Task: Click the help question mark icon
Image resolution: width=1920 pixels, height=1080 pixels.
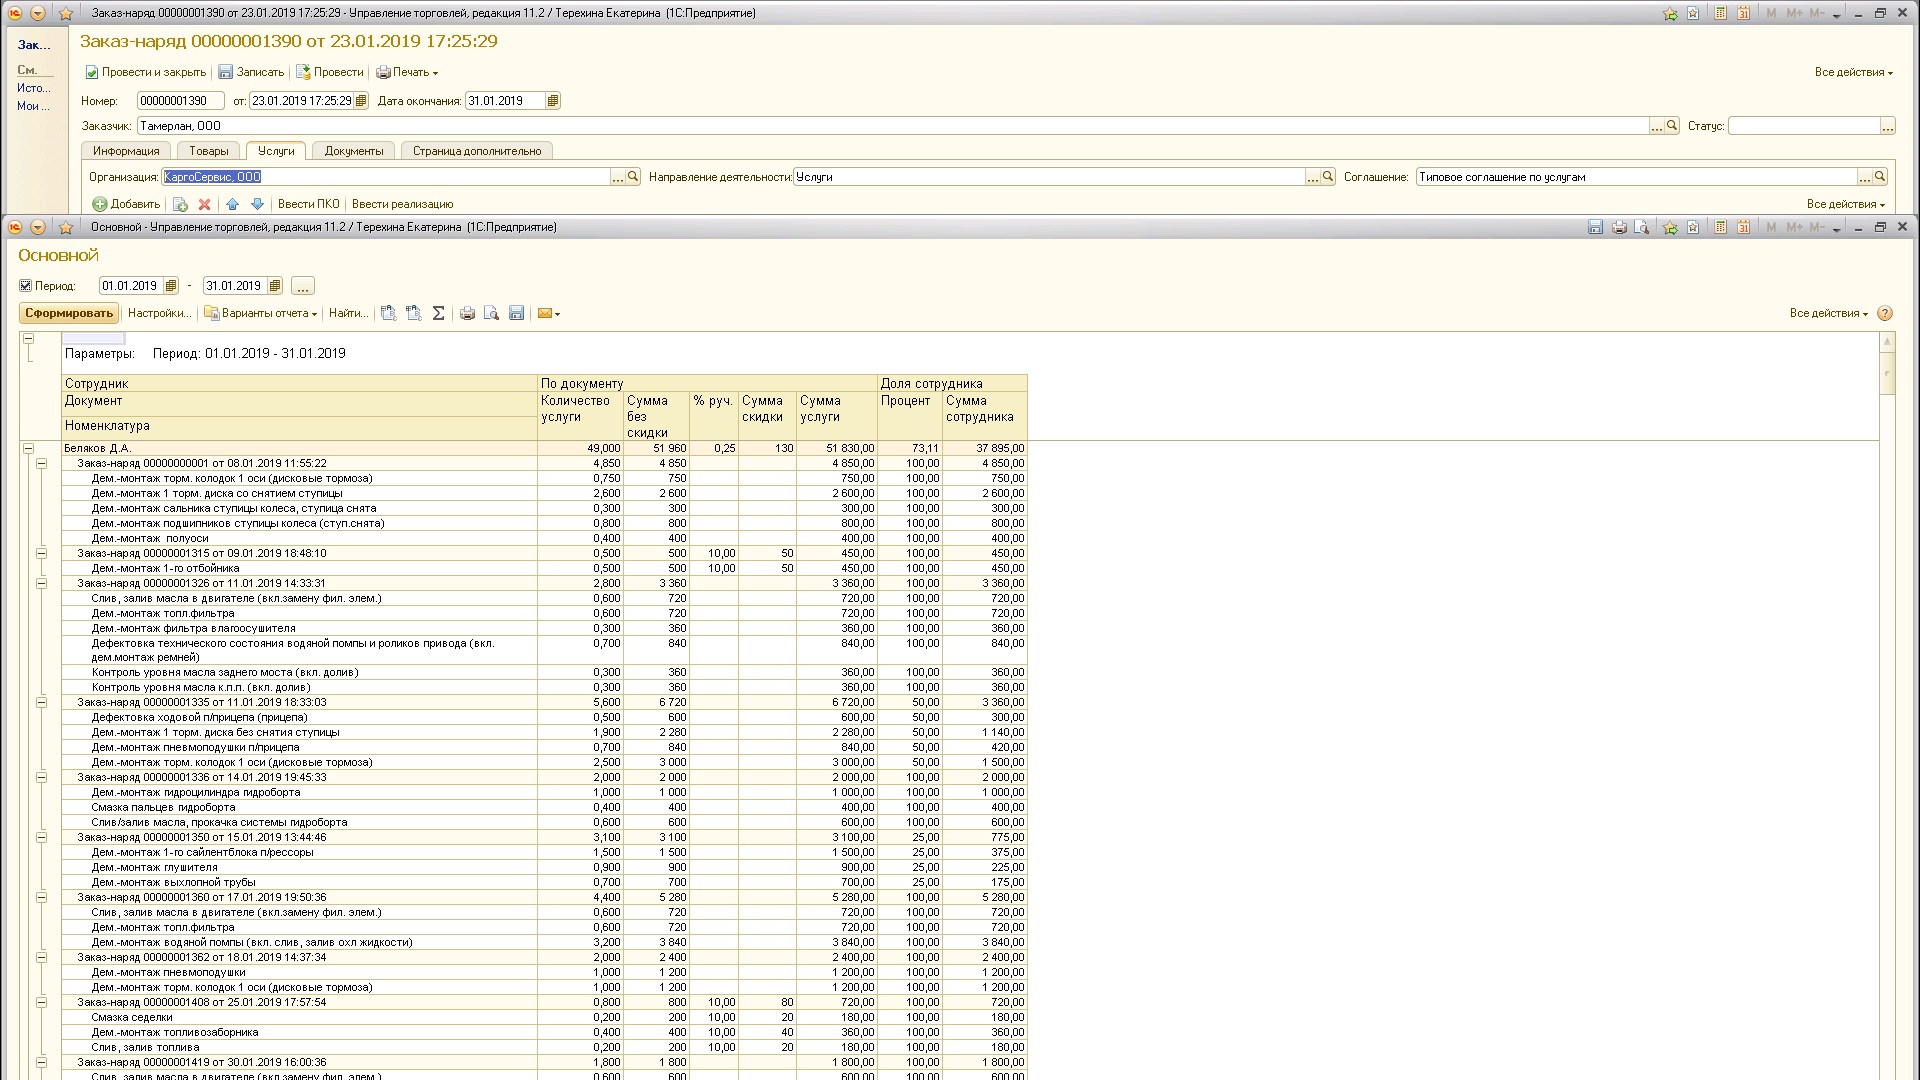Action: [1885, 314]
